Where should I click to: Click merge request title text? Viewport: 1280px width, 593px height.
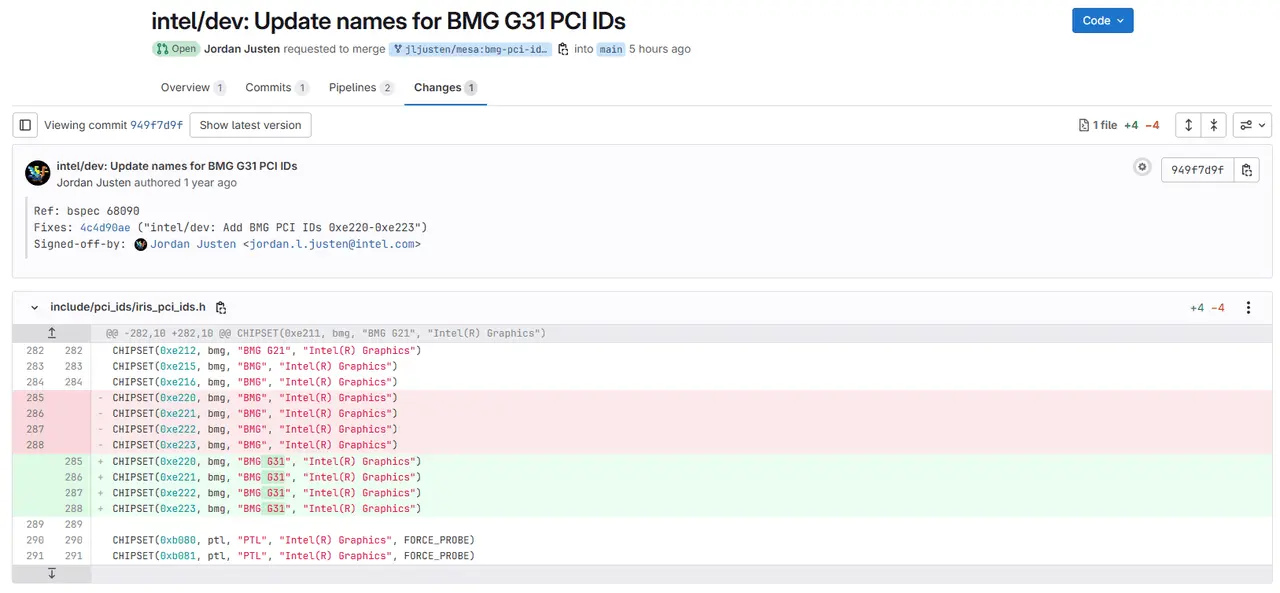pyautogui.click(x=388, y=20)
